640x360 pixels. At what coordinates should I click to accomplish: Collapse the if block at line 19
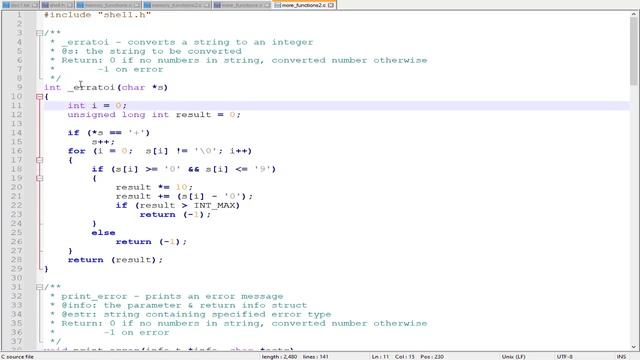point(39,178)
